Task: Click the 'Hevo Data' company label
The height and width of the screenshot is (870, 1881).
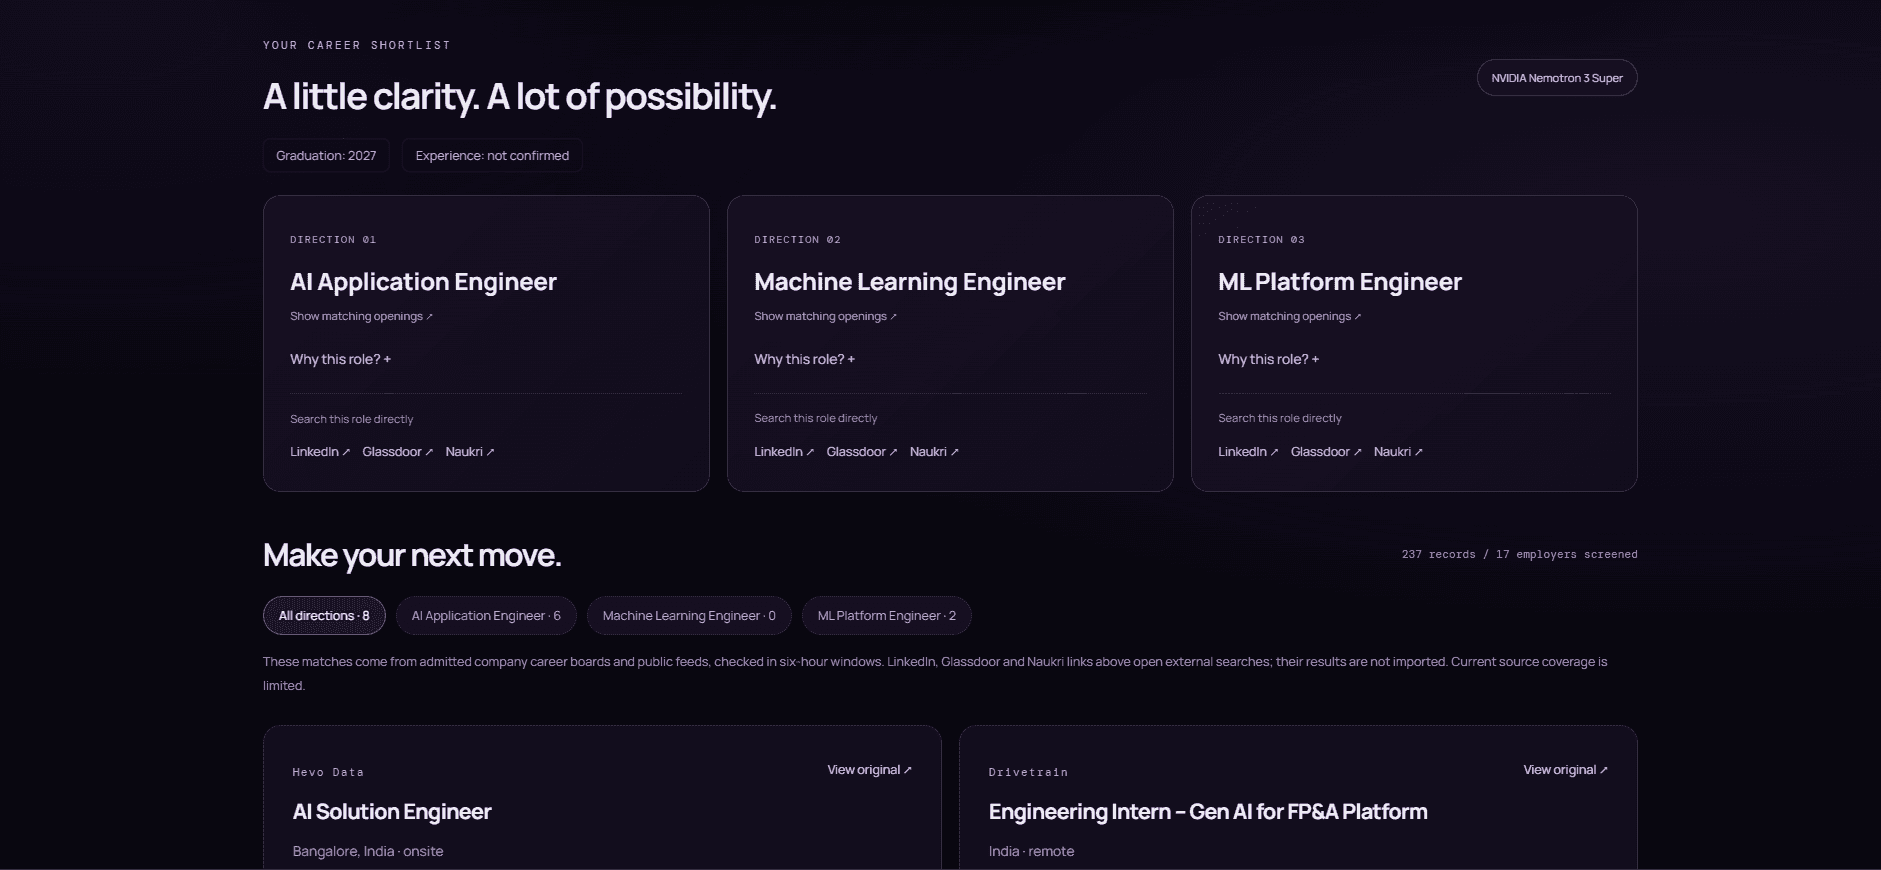Action: point(328,772)
